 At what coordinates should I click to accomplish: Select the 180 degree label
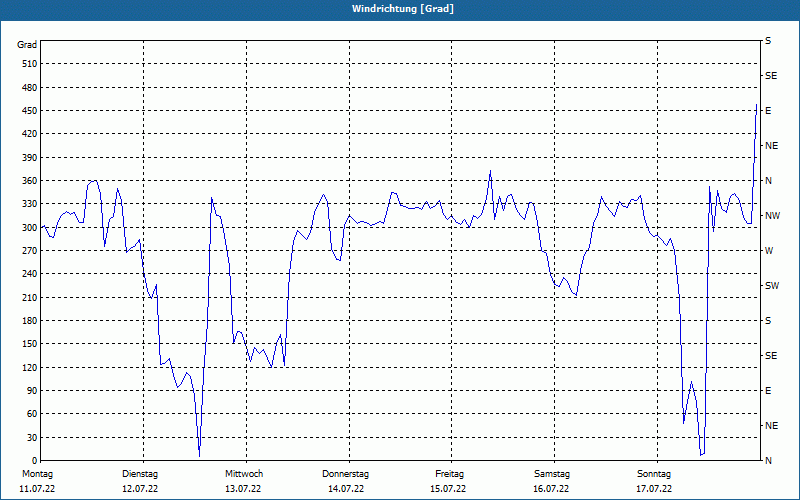(x=30, y=321)
